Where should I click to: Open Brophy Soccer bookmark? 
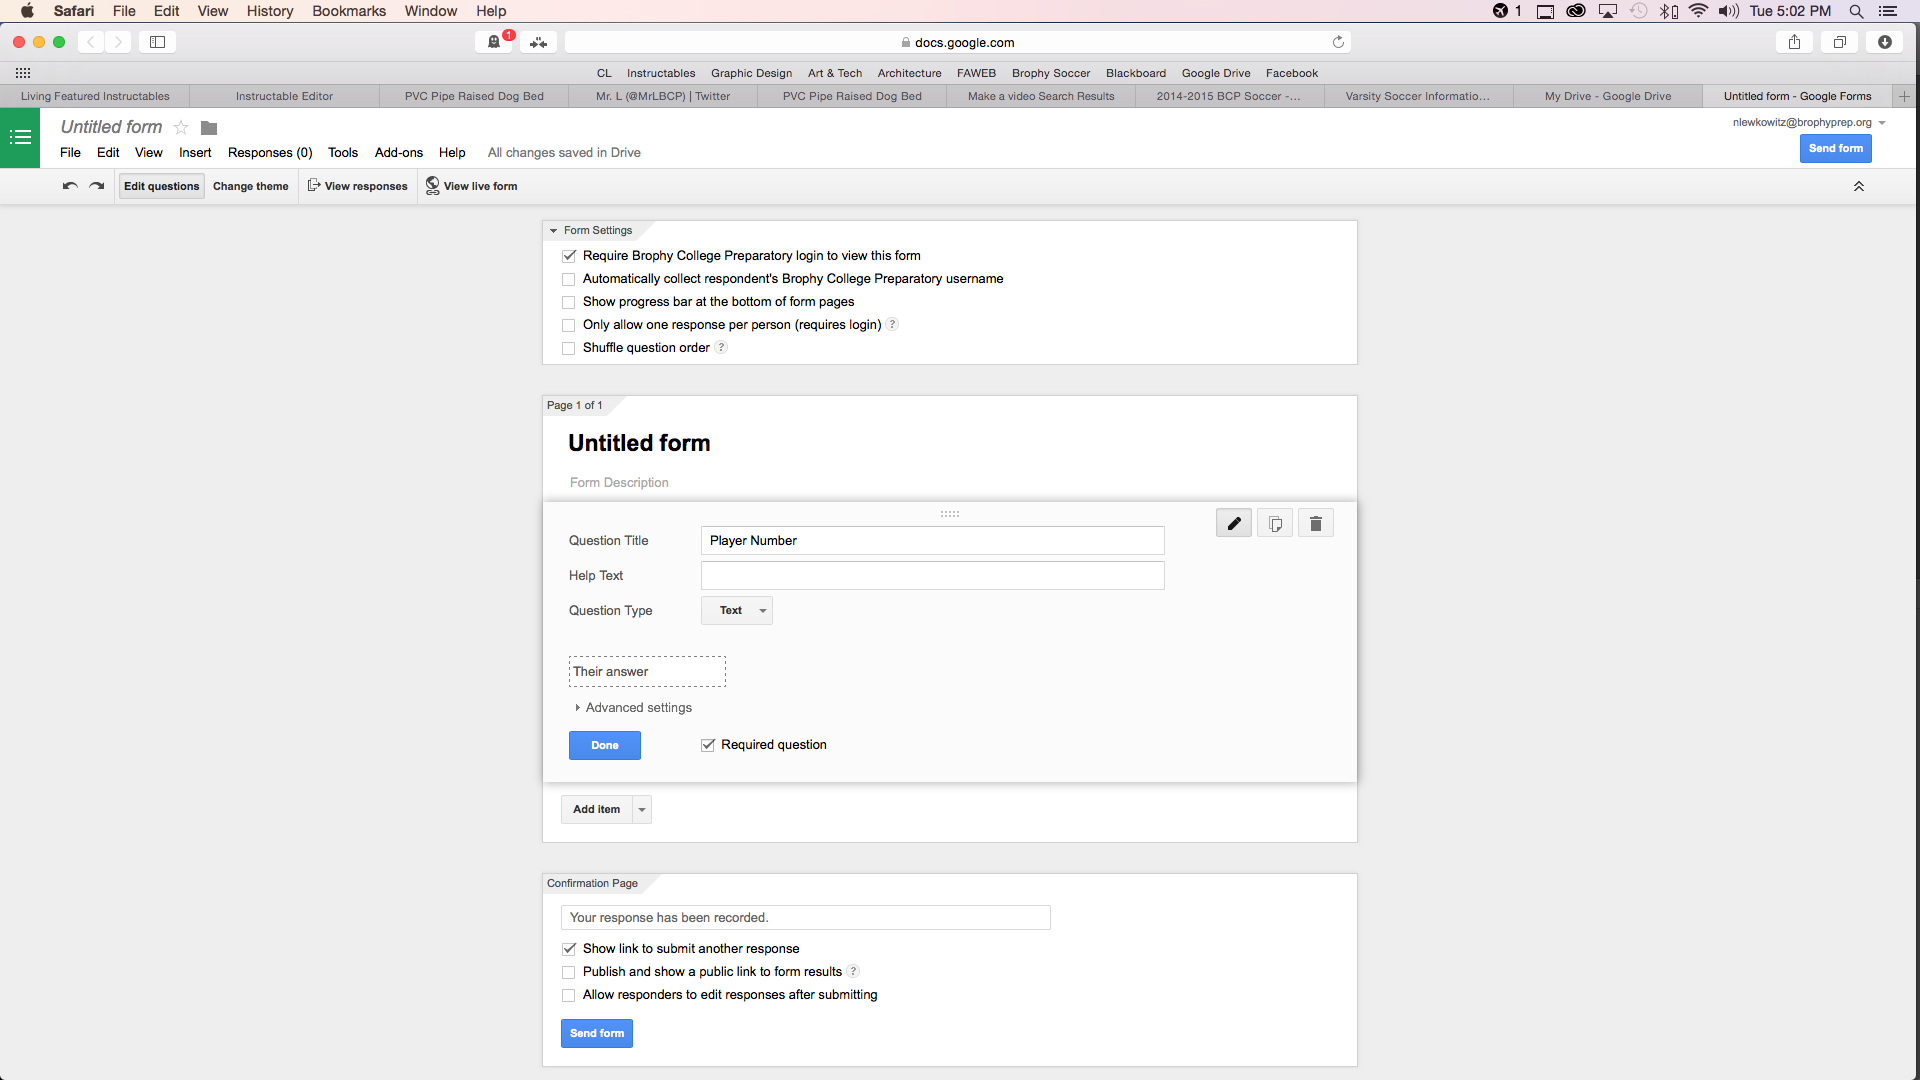coord(1051,73)
